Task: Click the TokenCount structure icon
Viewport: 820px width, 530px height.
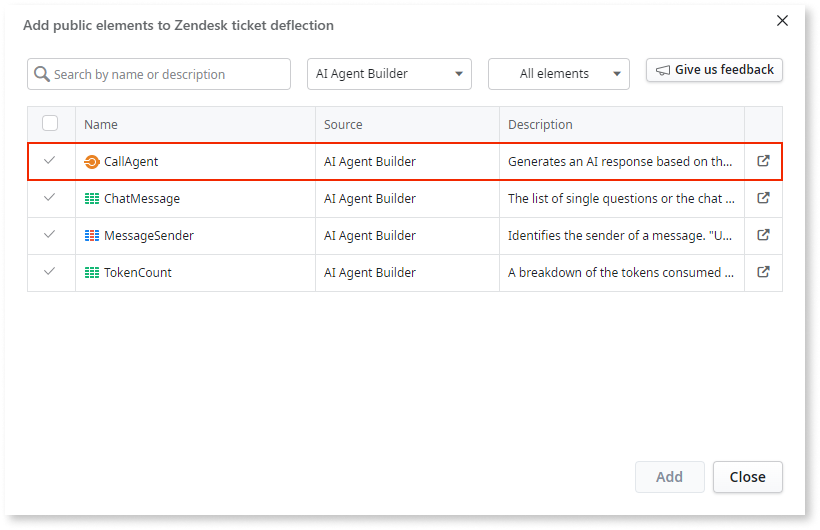Action: pyautogui.click(x=92, y=272)
